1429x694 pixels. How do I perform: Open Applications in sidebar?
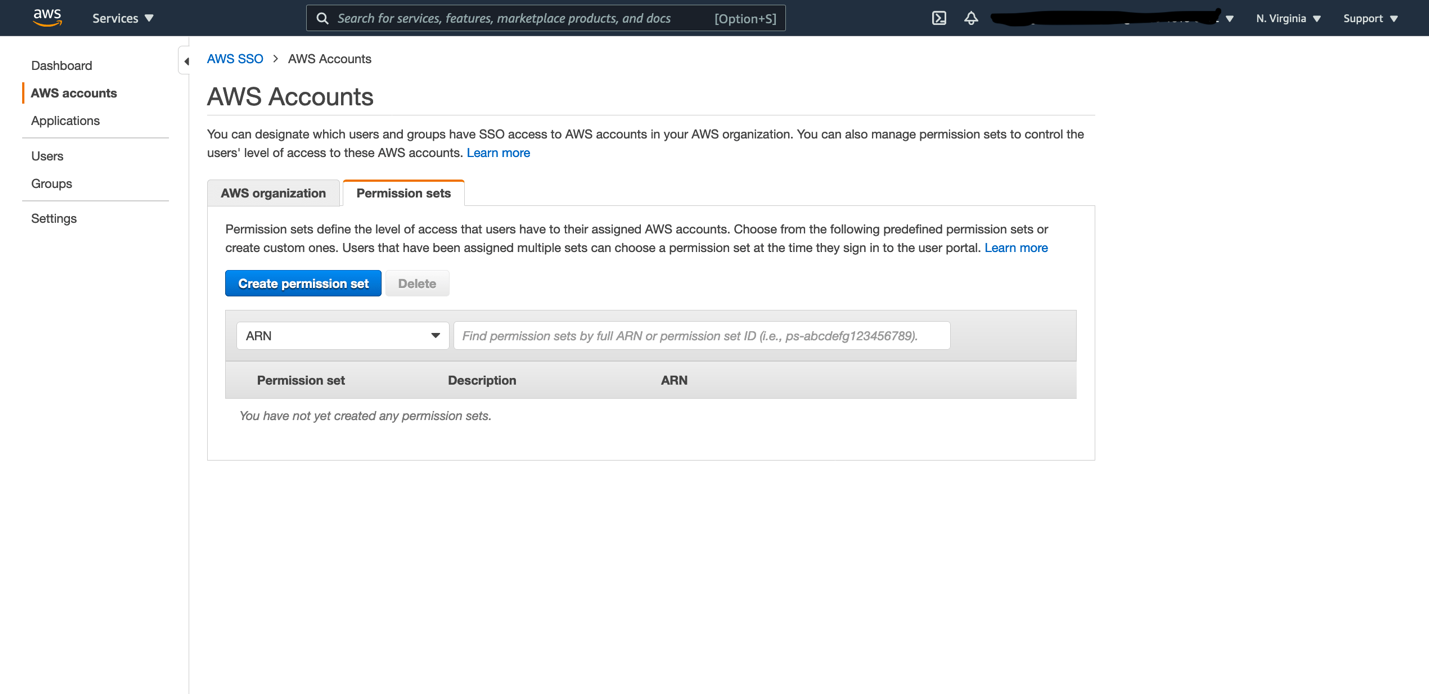(65, 121)
